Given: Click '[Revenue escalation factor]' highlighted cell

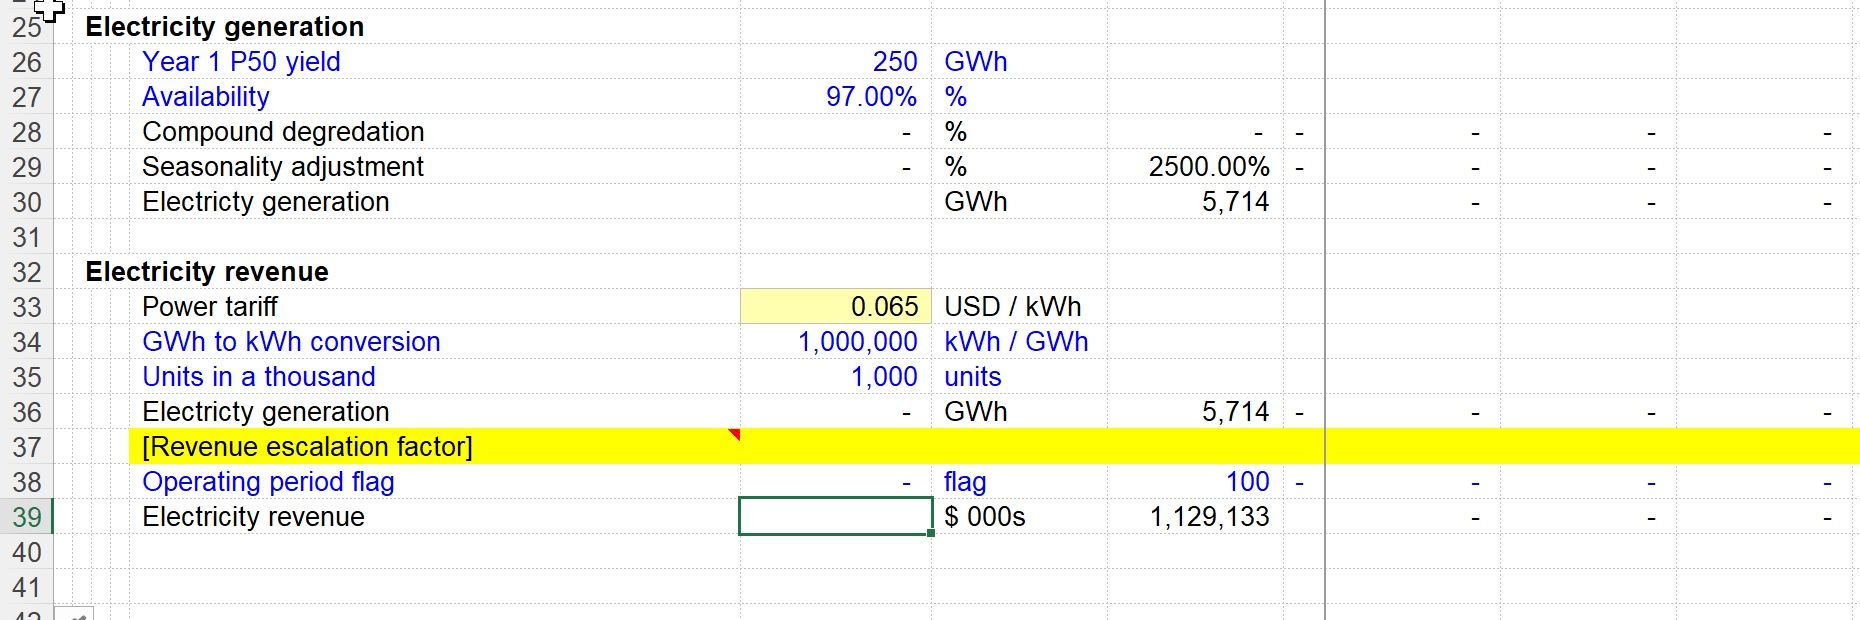Looking at the screenshot, I should 307,447.
